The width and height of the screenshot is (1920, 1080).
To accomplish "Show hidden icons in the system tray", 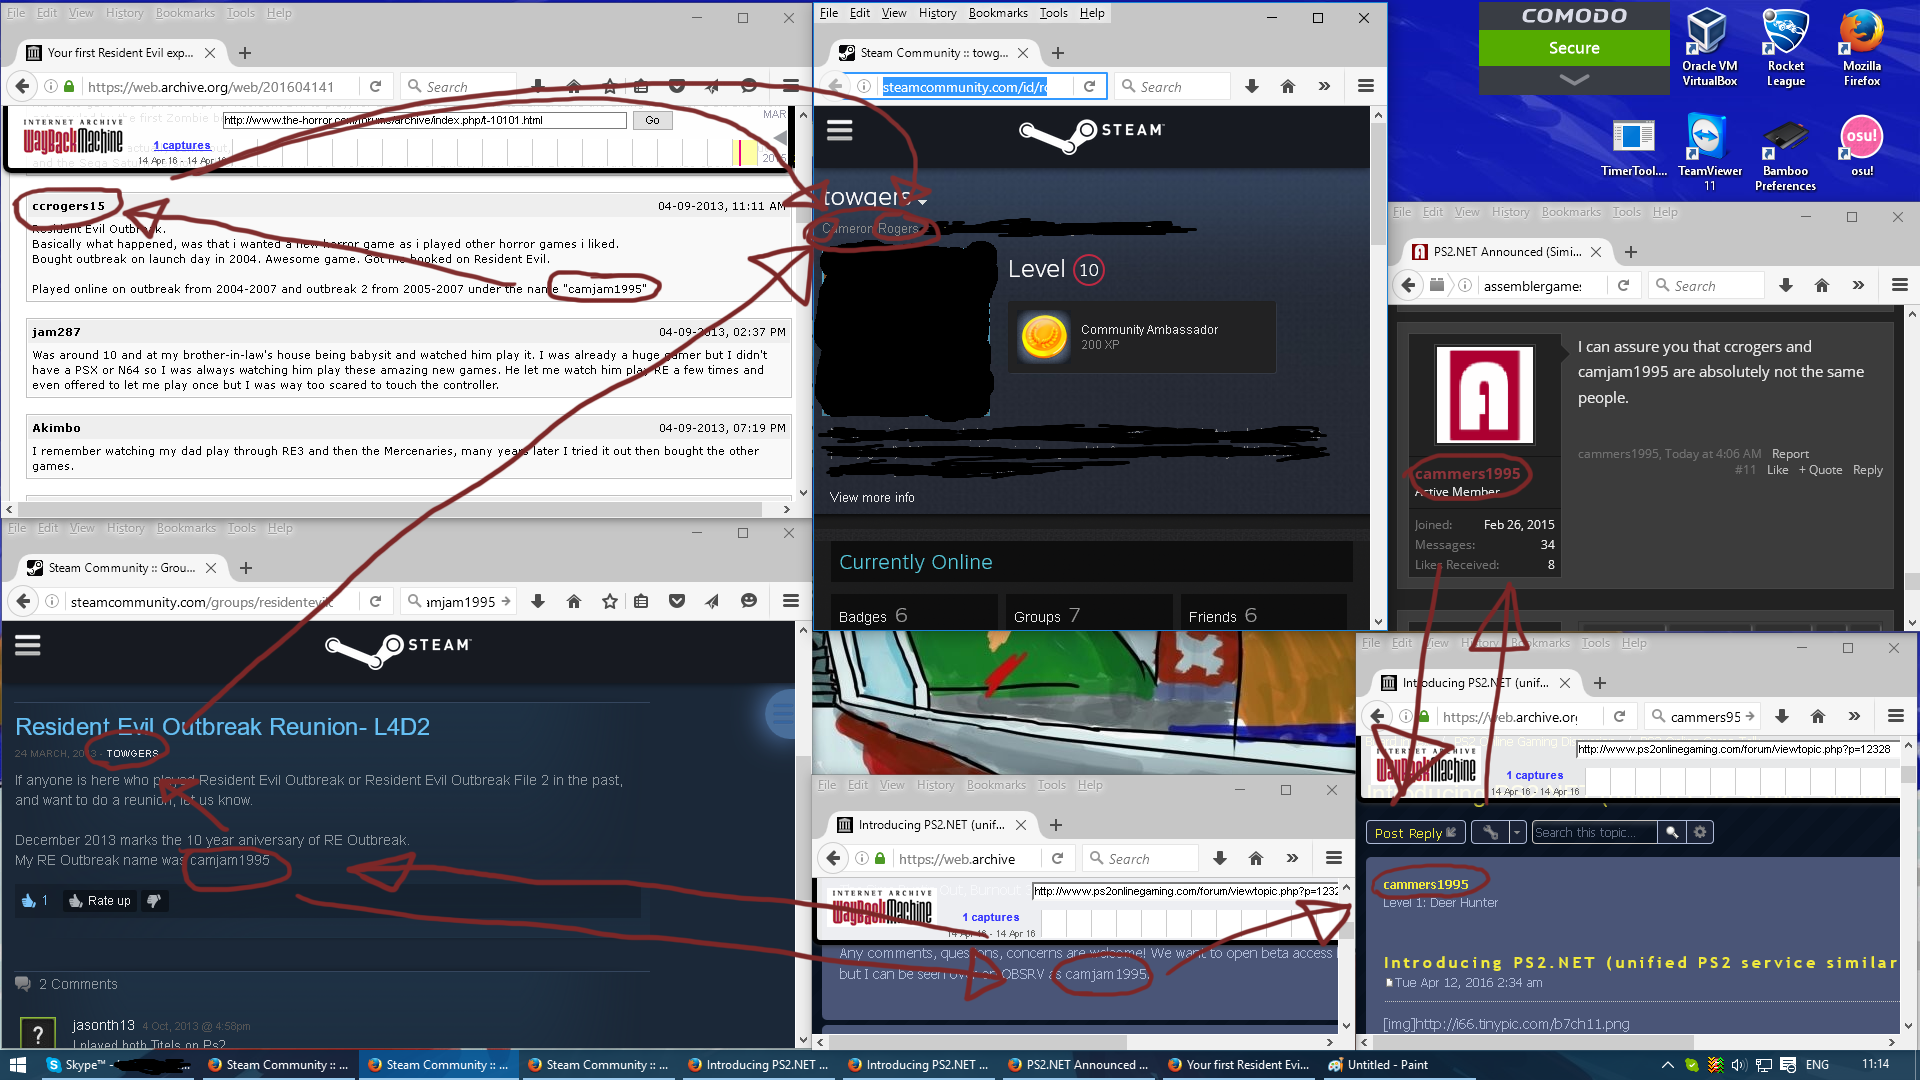I will [x=1667, y=1065].
